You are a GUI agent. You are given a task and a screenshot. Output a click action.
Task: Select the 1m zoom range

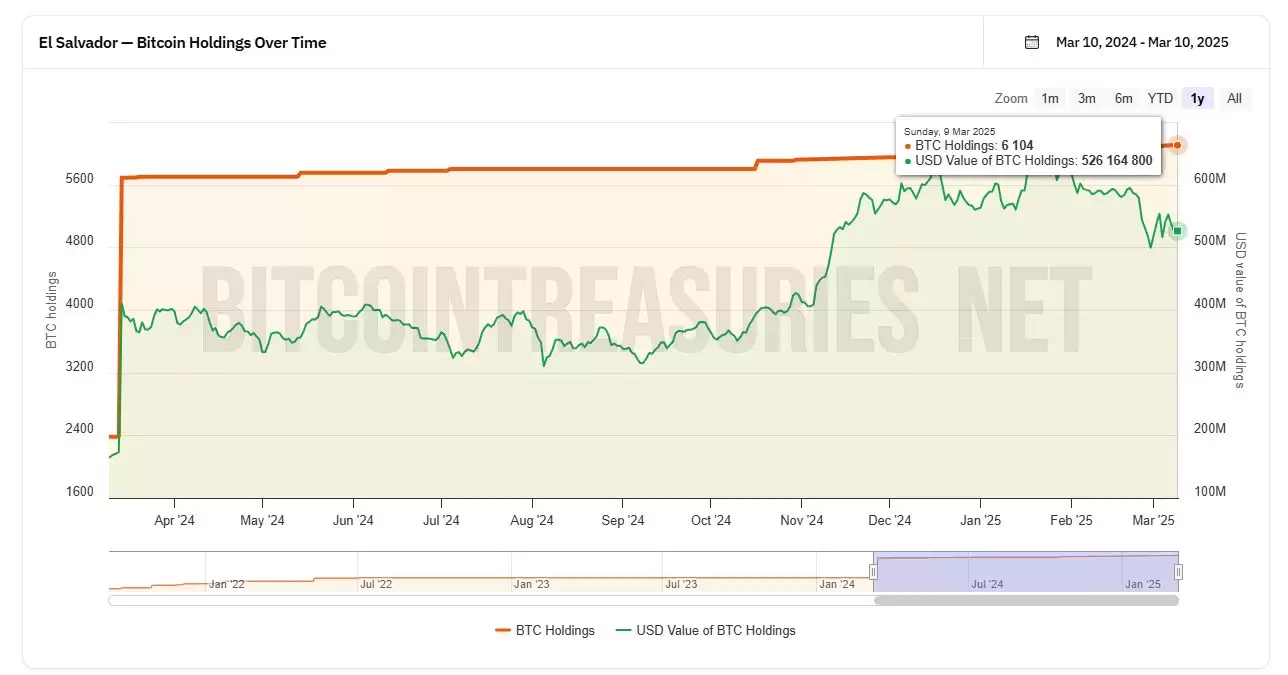[1049, 98]
